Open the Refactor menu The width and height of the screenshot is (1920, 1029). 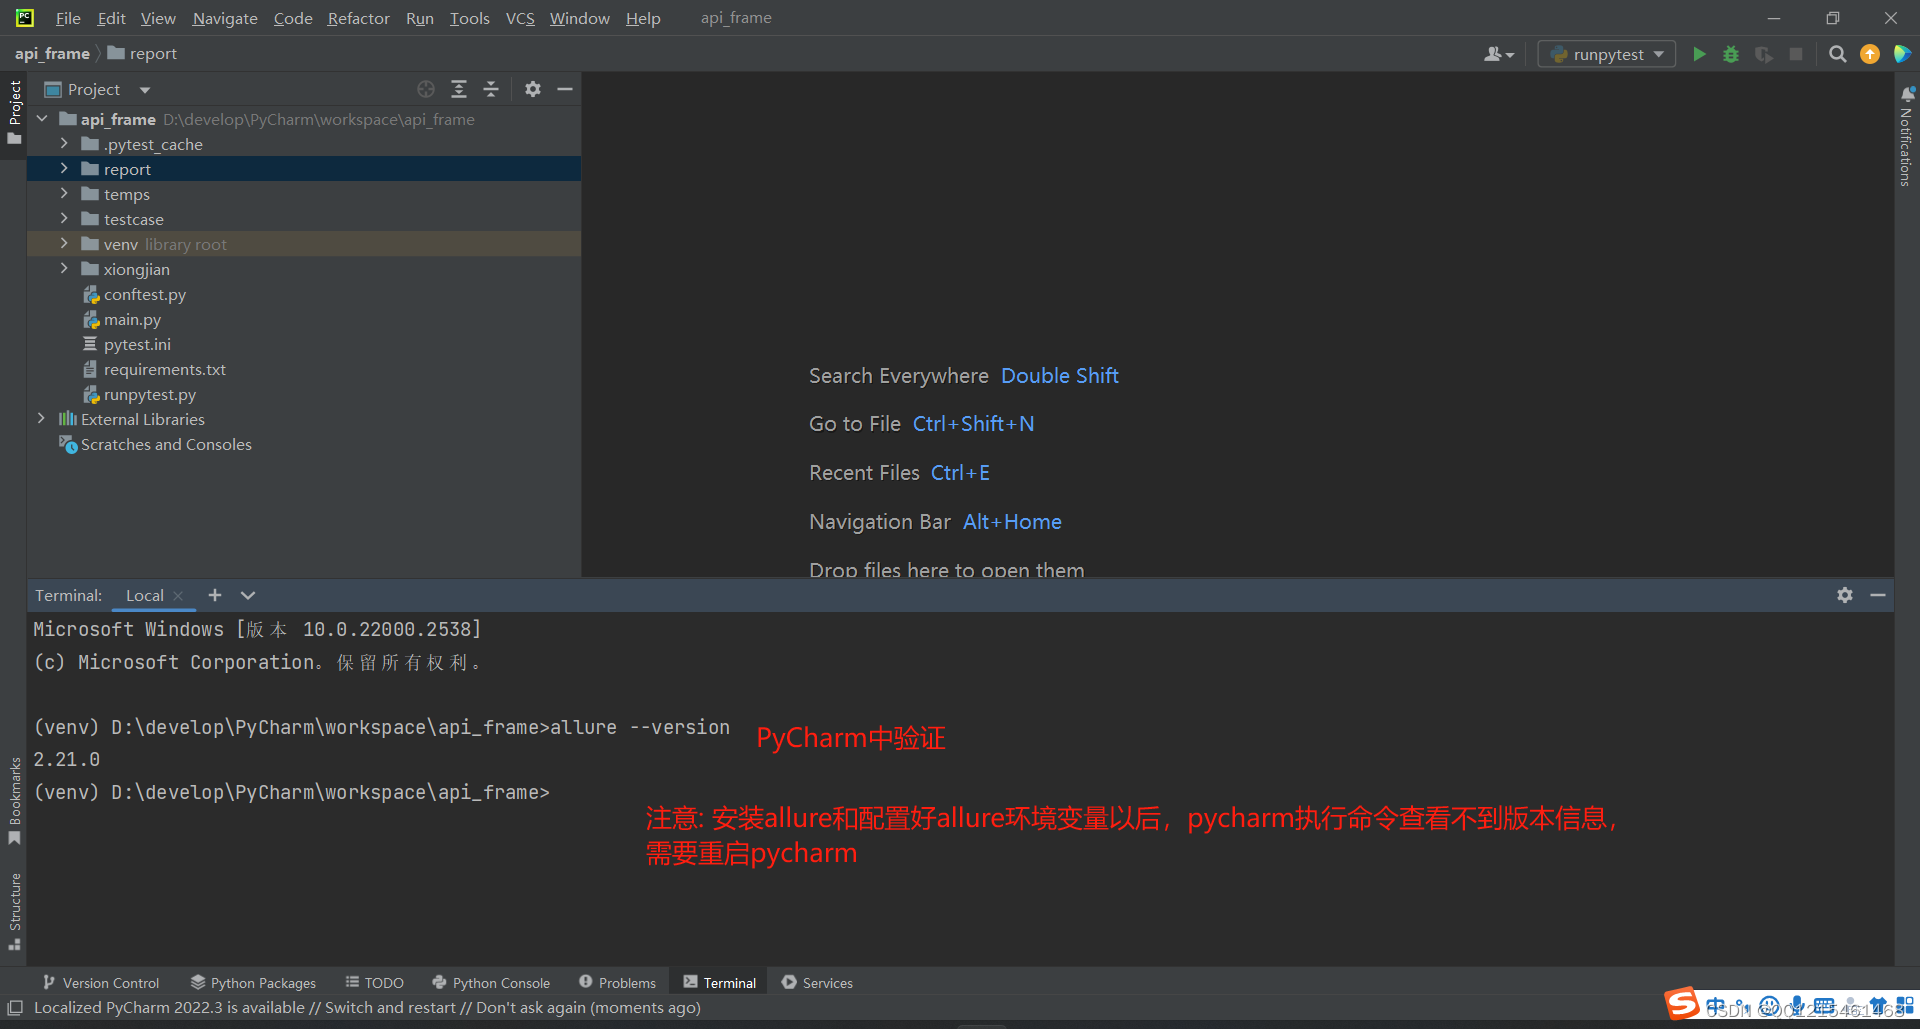[358, 18]
